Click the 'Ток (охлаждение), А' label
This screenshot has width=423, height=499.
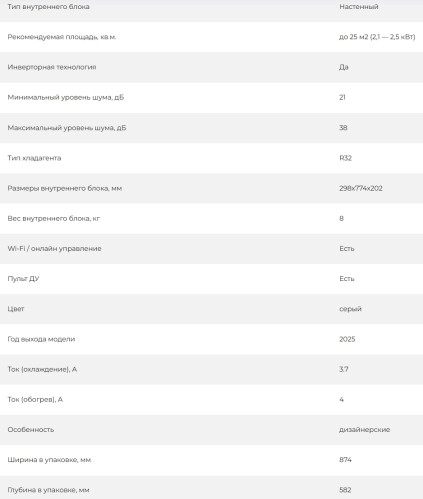(42, 369)
